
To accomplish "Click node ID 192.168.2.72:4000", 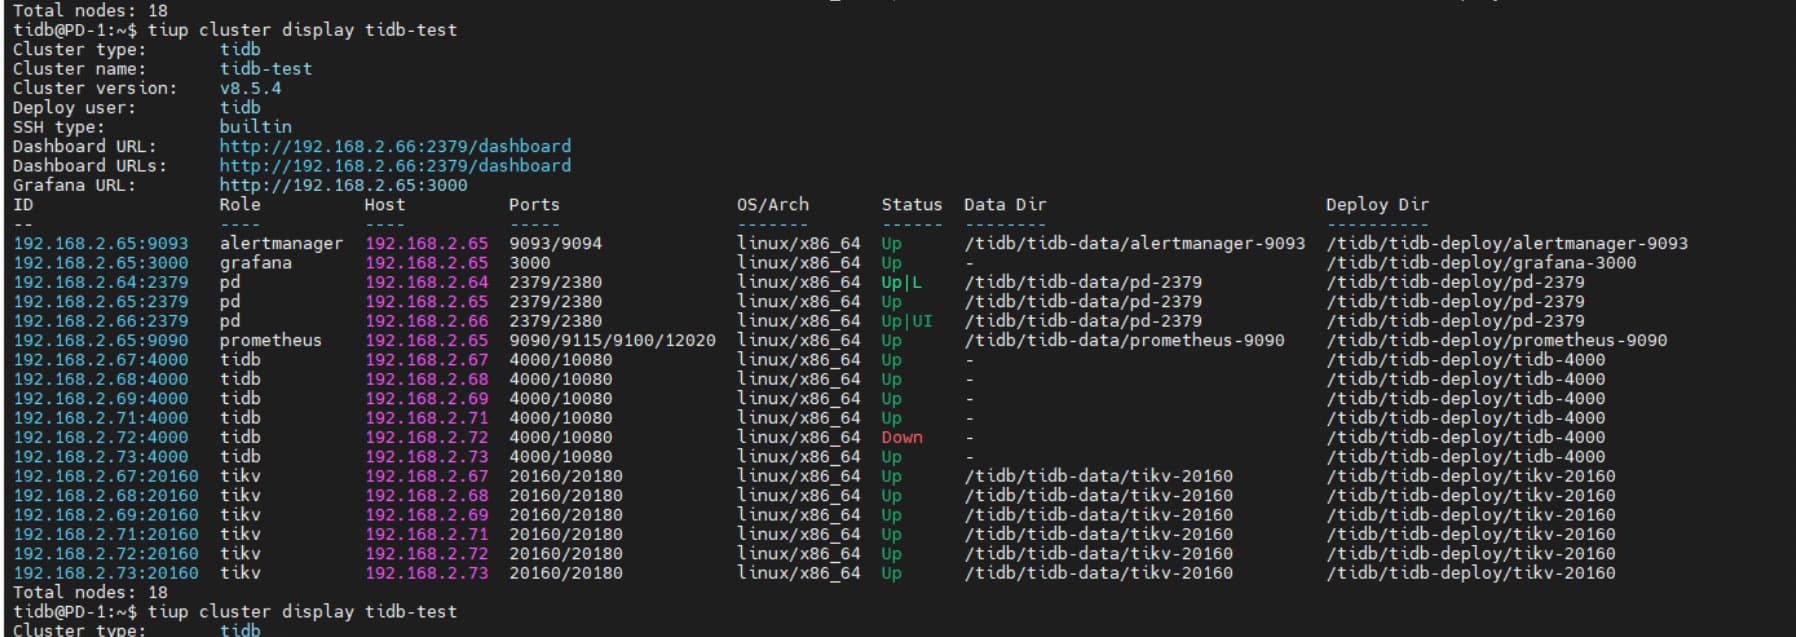I will [101, 437].
